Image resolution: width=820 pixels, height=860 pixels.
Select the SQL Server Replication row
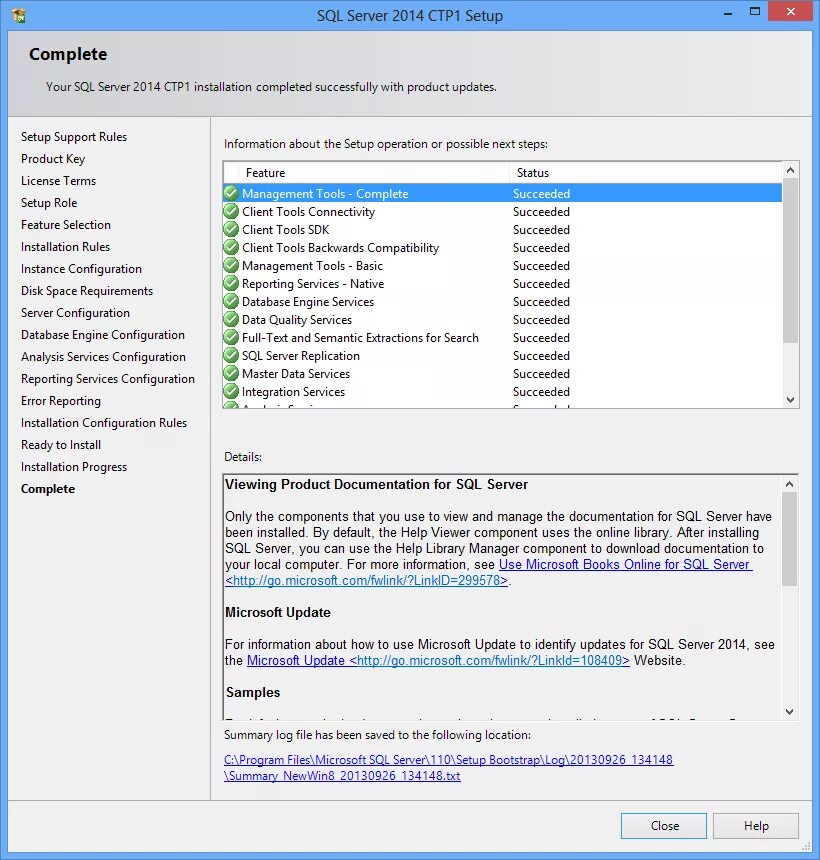pos(502,355)
